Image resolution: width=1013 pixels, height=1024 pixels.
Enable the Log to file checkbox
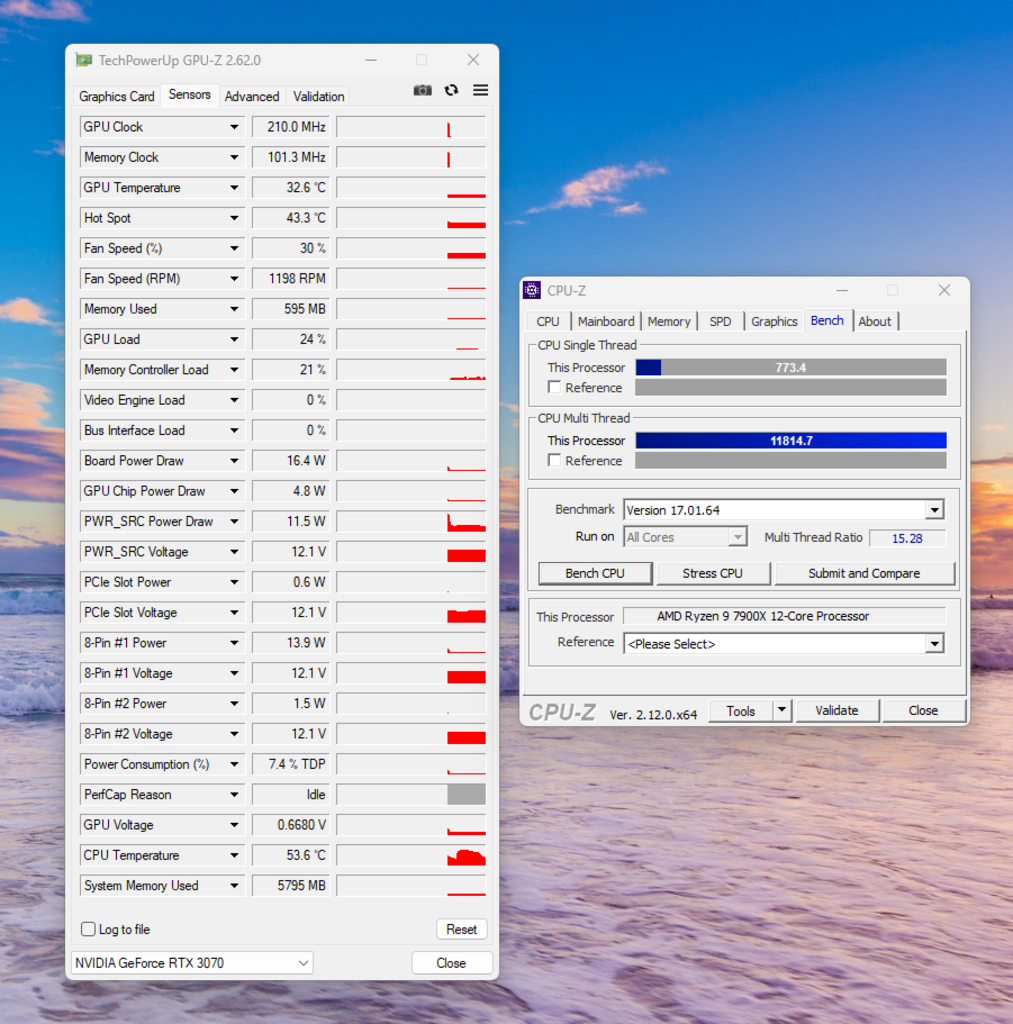click(88, 929)
